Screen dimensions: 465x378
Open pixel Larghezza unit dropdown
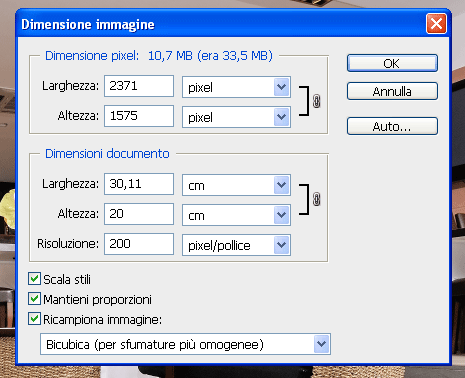(236, 87)
